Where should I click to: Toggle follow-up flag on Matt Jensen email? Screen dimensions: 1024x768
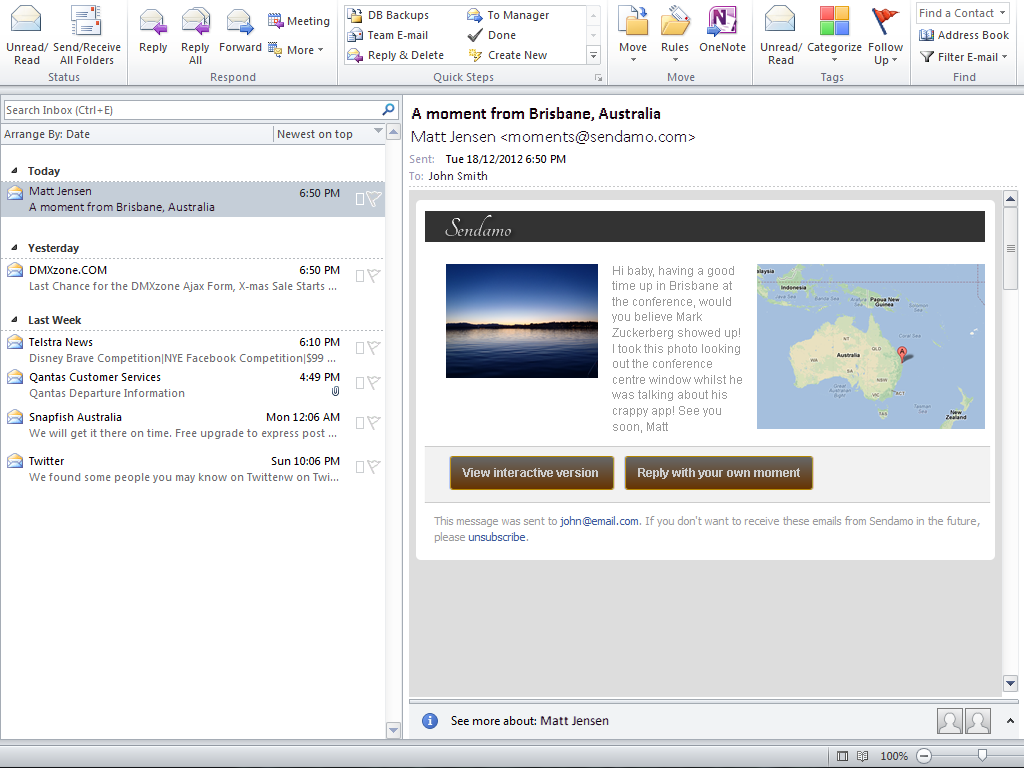tap(373, 199)
